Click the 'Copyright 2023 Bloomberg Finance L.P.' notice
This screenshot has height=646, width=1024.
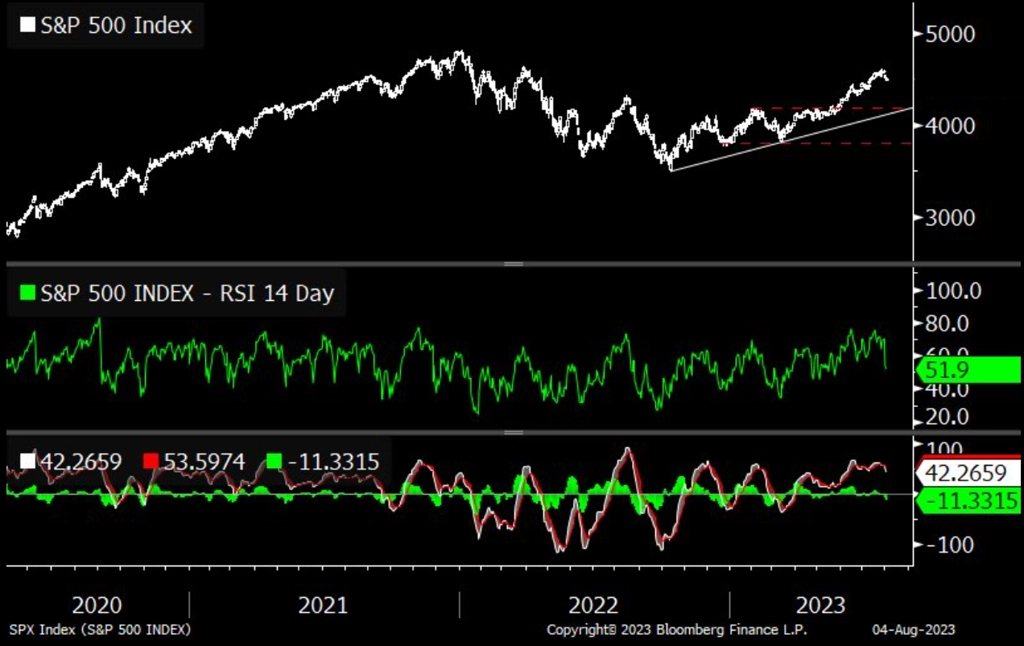pyautogui.click(x=677, y=630)
